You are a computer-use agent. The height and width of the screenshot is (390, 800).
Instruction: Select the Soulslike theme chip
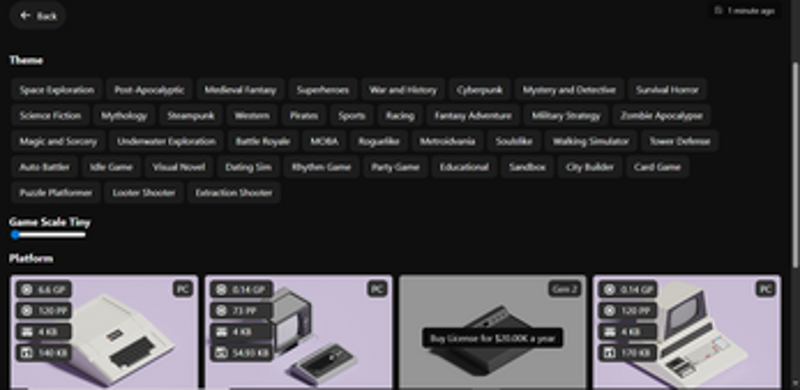tap(514, 141)
